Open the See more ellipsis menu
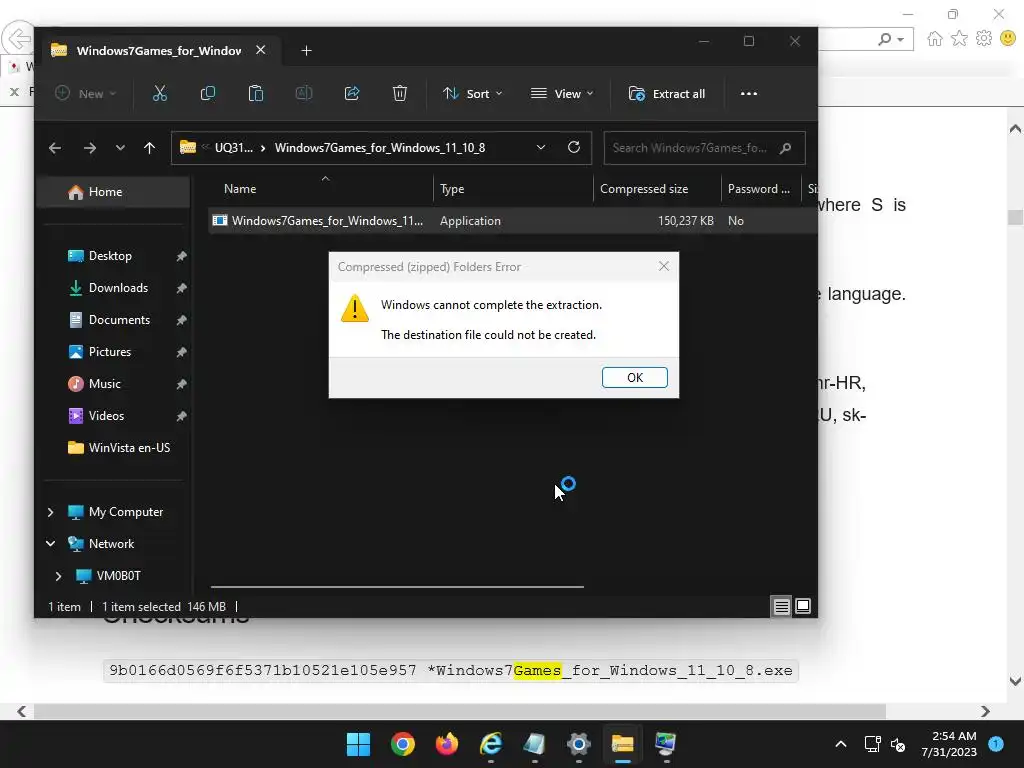Image resolution: width=1024 pixels, height=768 pixels. (x=748, y=93)
